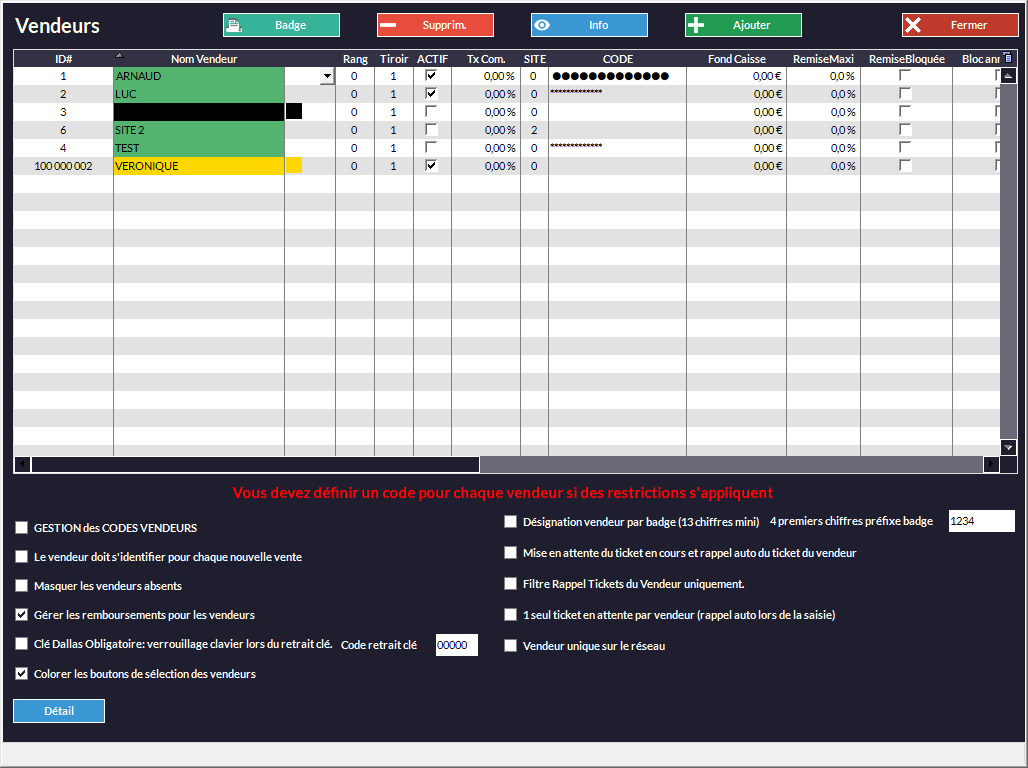This screenshot has height=768, width=1028.
Task: Enable GESTION des CODES VENDEURS
Action: [x=22, y=528]
